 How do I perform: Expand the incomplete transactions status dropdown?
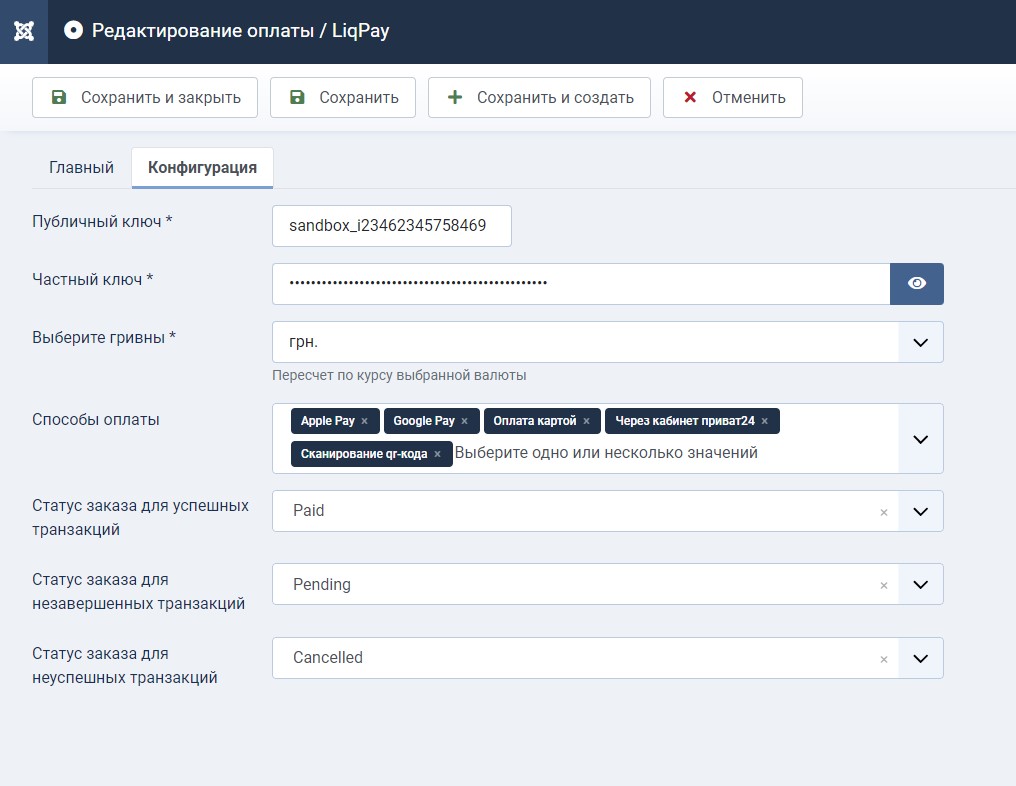[920, 585]
